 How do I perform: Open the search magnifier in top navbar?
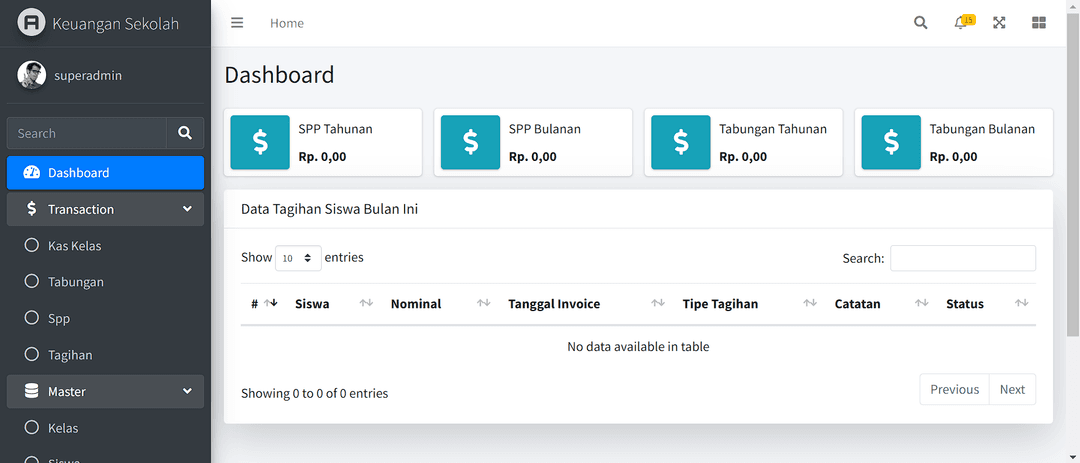920,23
